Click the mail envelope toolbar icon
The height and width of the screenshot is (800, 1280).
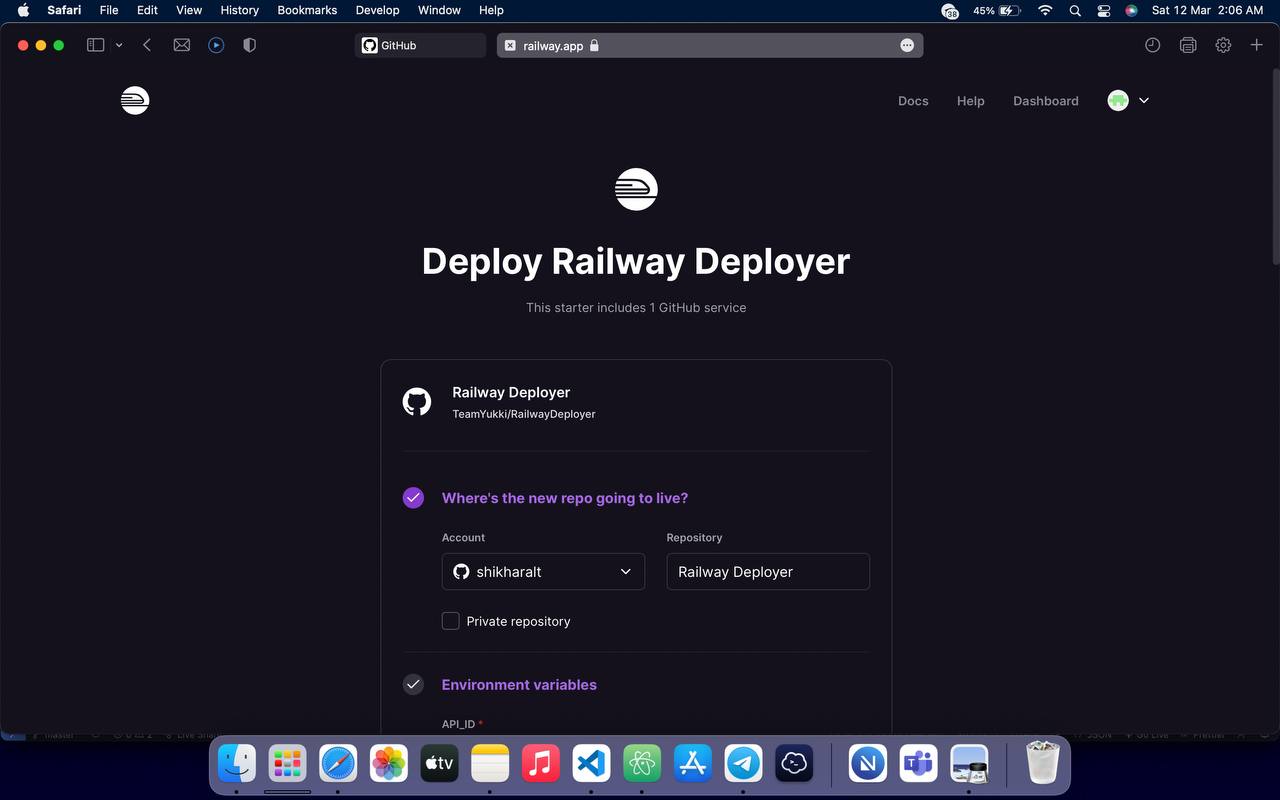[x=182, y=45]
